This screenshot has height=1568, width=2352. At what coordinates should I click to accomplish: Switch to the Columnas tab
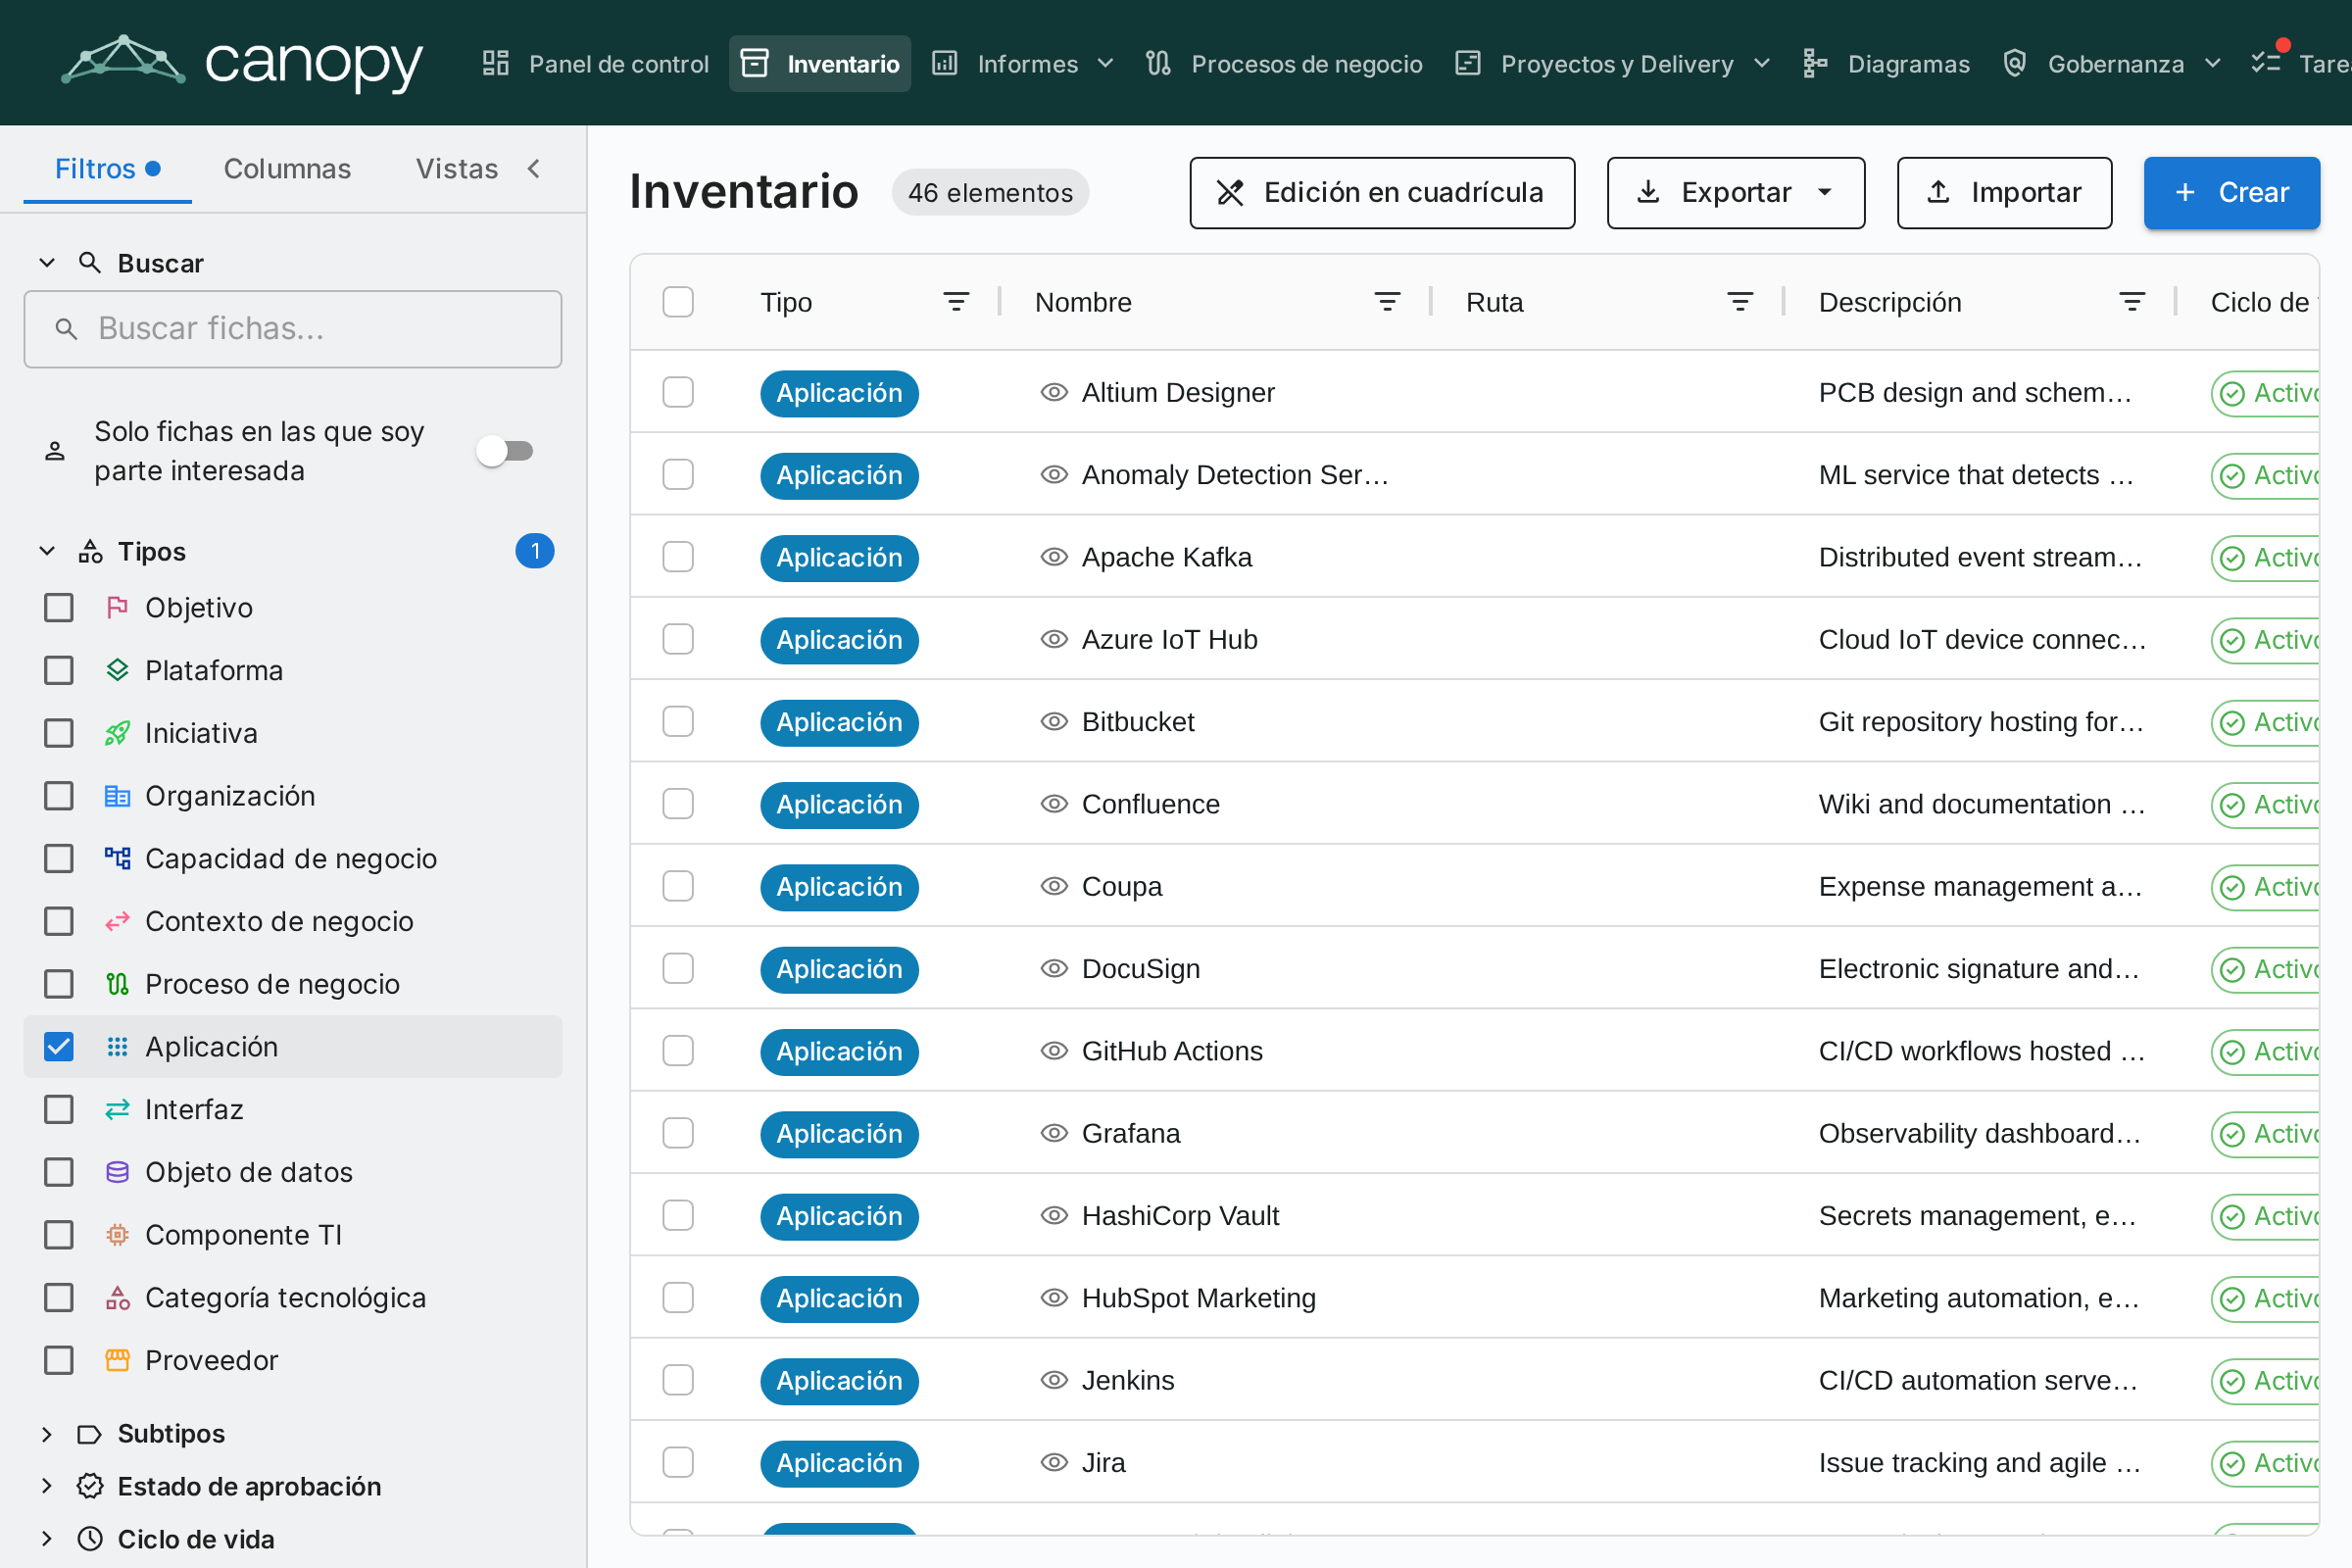(x=287, y=168)
